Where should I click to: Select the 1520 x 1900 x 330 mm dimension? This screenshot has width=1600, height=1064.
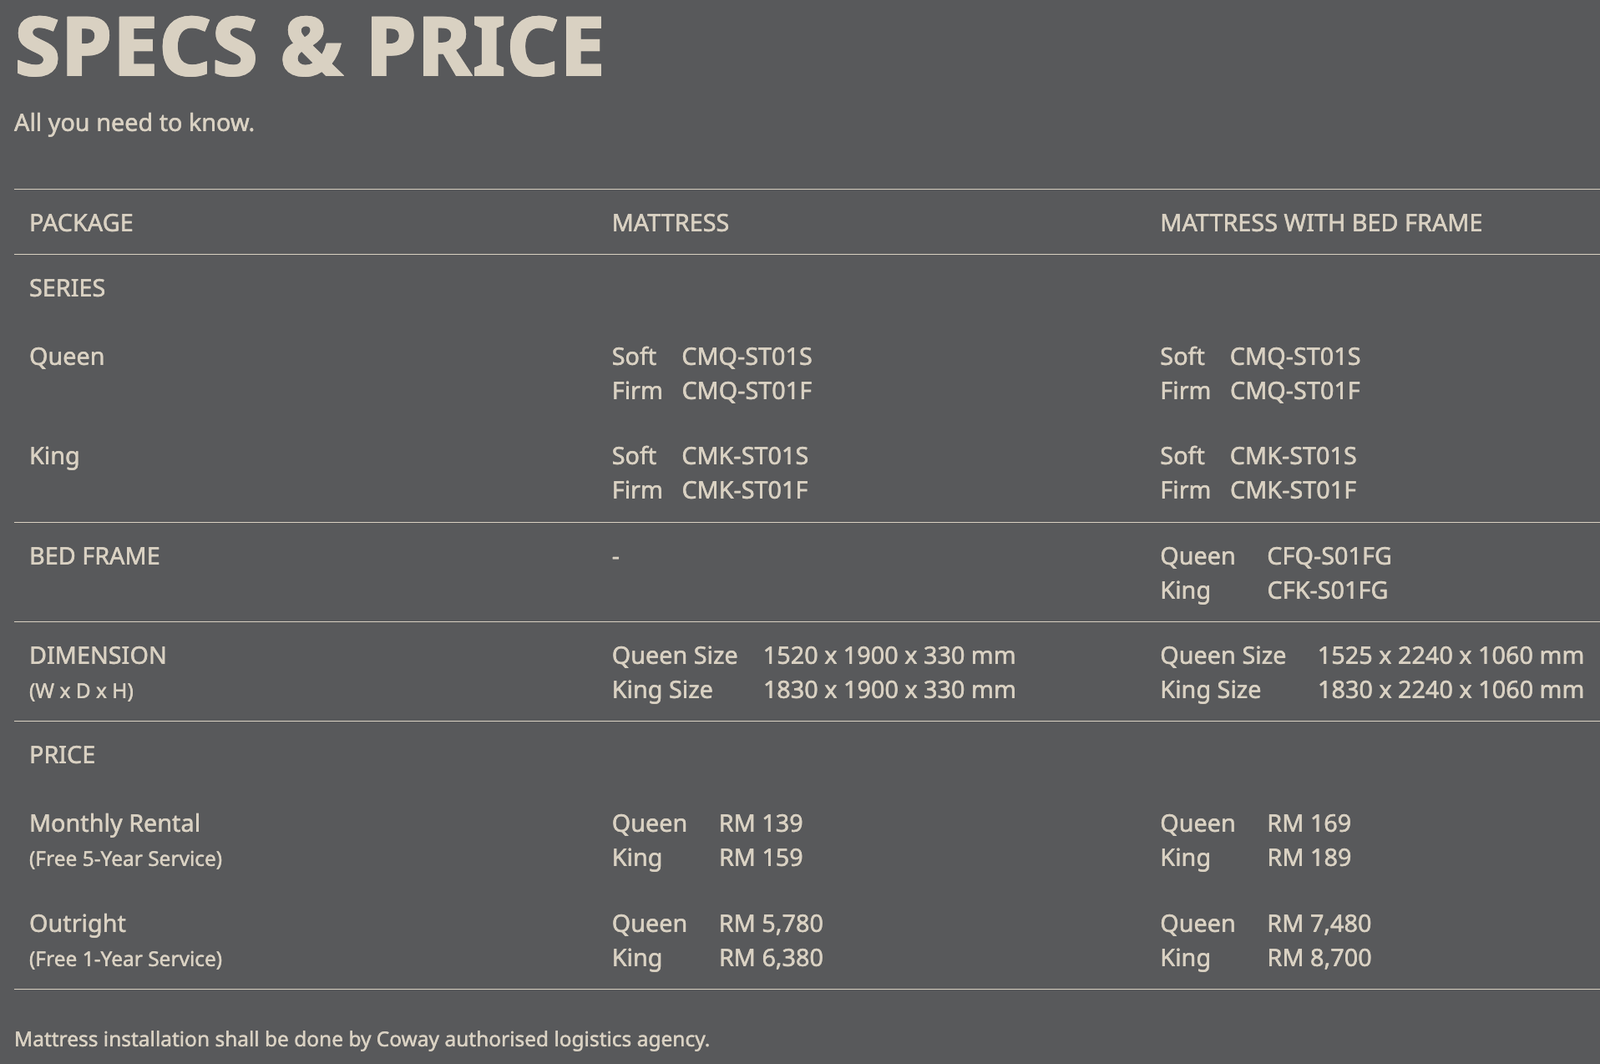coord(888,656)
